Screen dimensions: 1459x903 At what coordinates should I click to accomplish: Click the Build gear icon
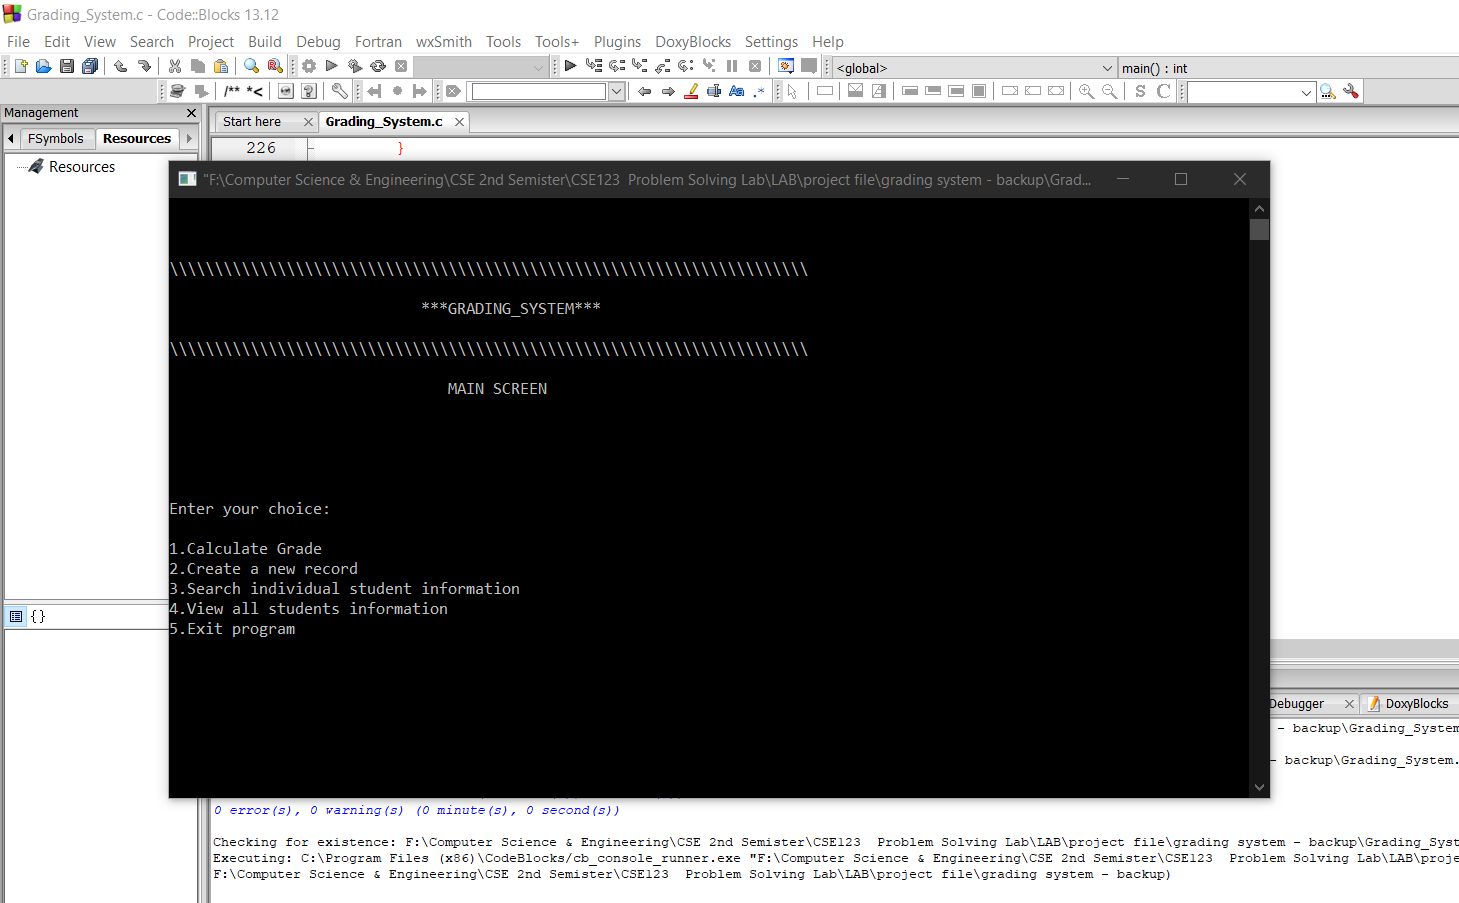pos(309,66)
